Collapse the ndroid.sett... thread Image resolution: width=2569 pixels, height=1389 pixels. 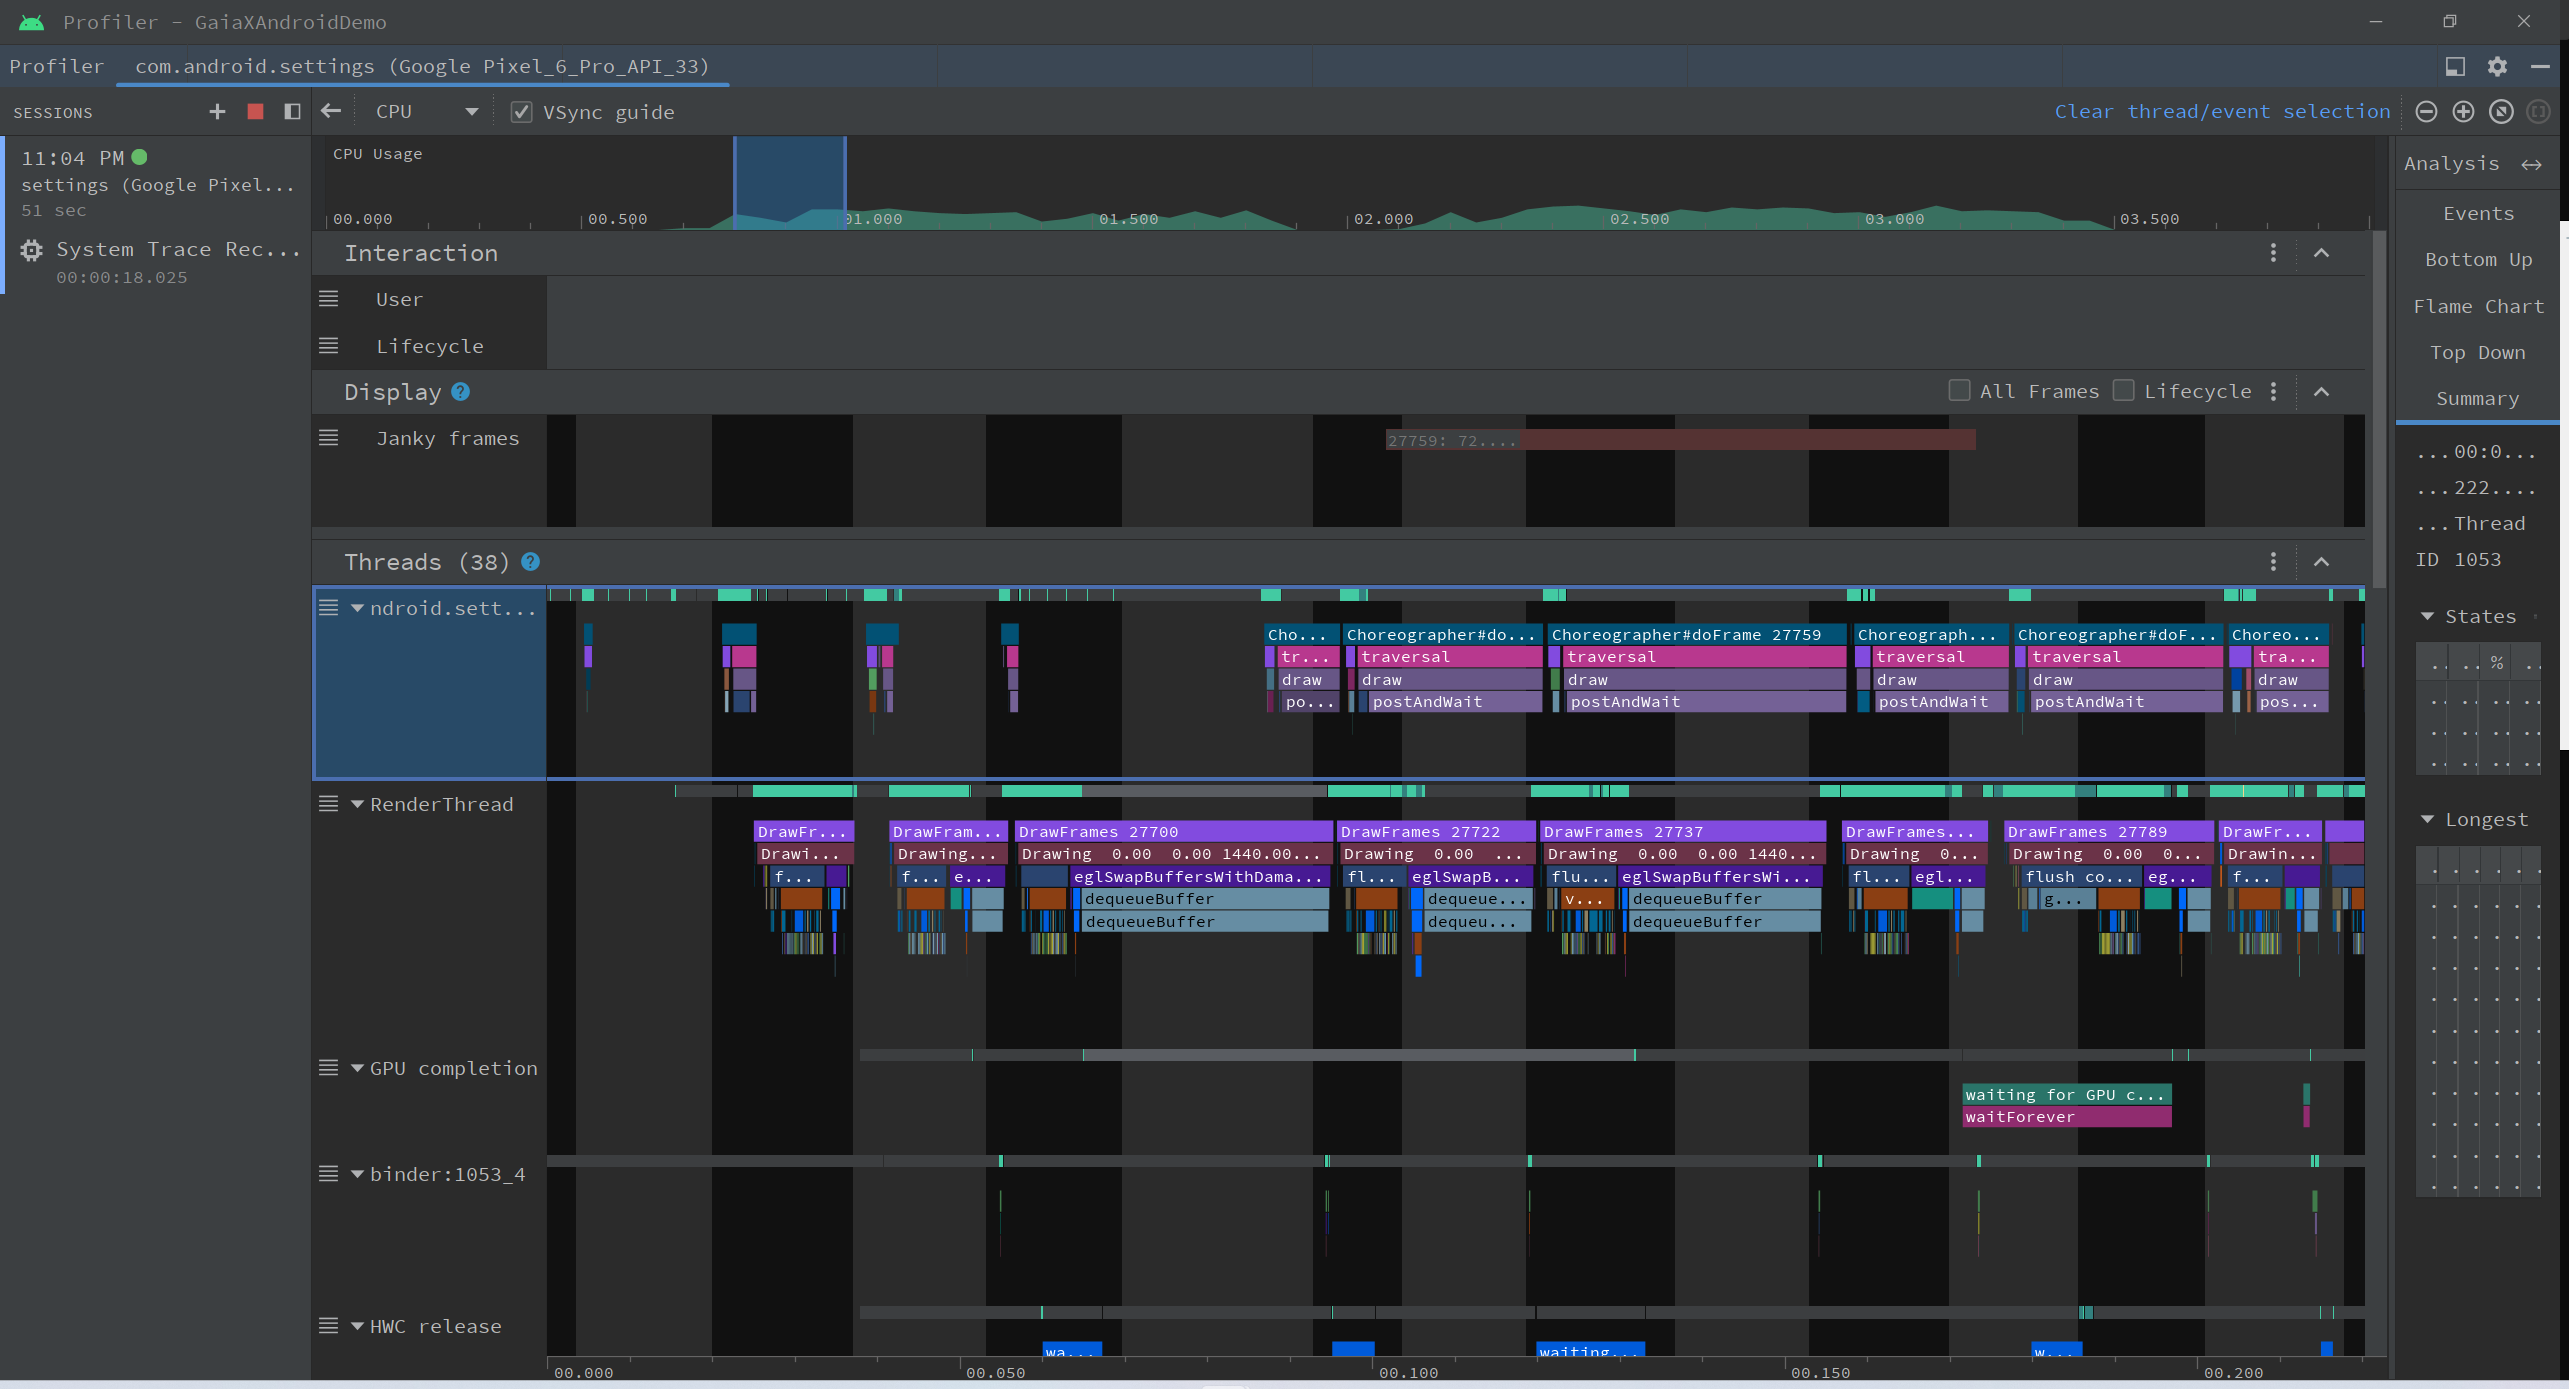(357, 608)
